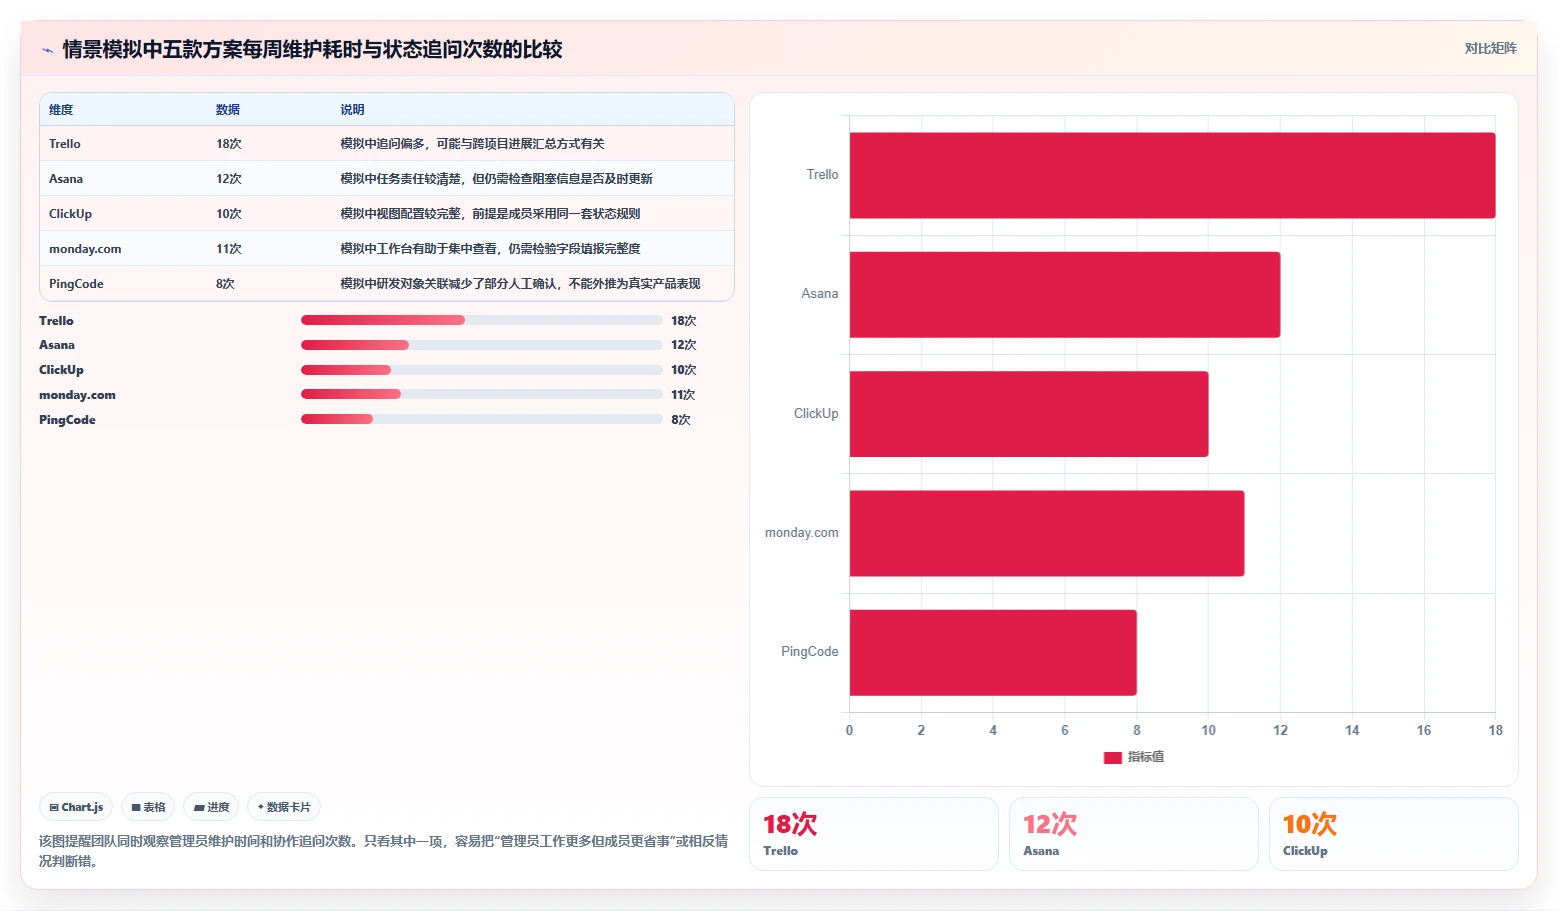The width and height of the screenshot is (1558, 911).
Task: Click the PingCode progress bar
Action: coord(481,419)
